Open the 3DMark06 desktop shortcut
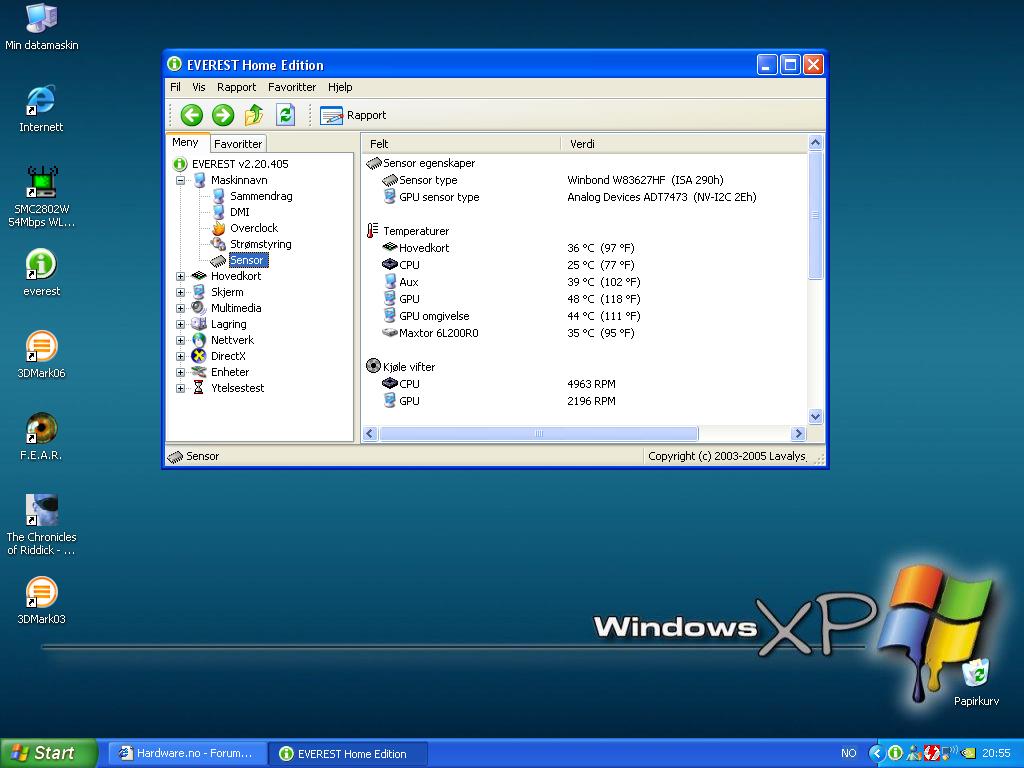 point(41,355)
